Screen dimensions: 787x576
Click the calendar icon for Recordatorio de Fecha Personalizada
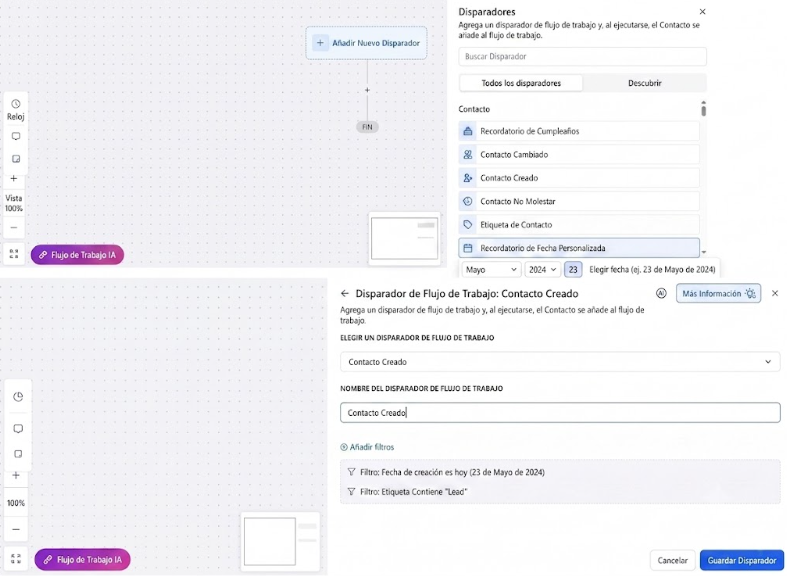(x=467, y=248)
